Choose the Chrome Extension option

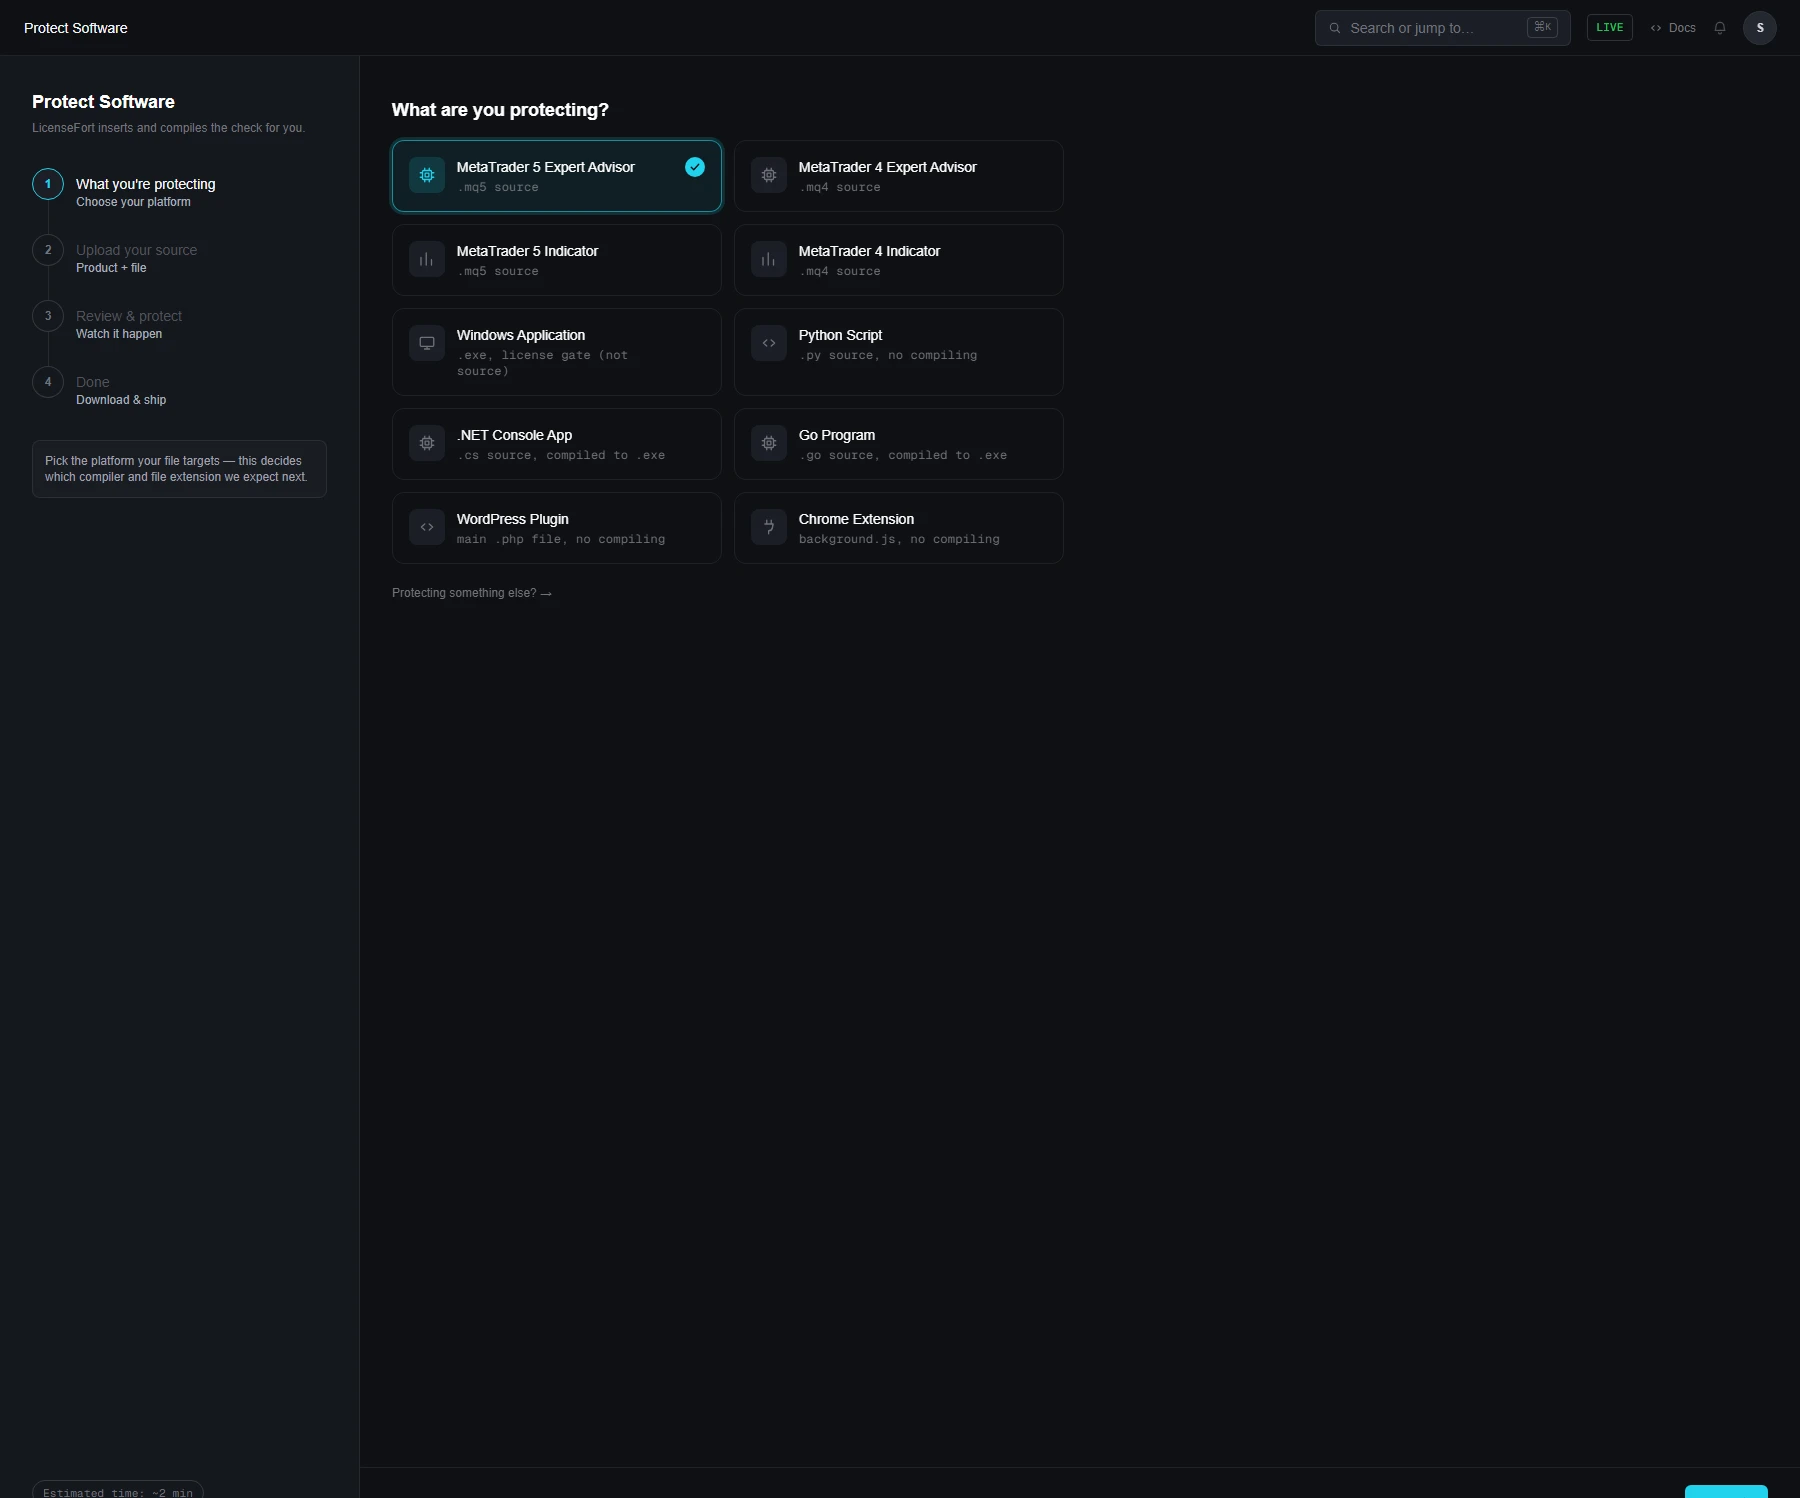(898, 528)
